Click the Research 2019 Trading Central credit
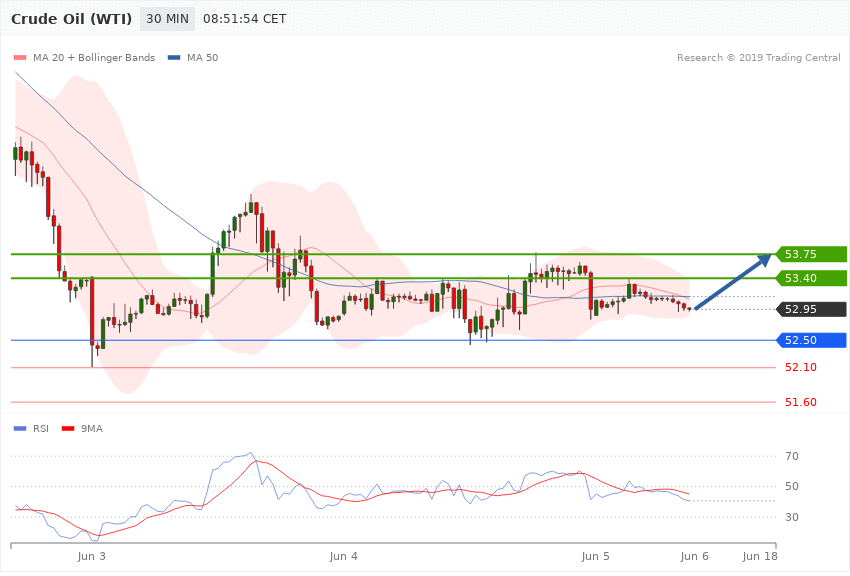The width and height of the screenshot is (850, 576). tap(758, 57)
